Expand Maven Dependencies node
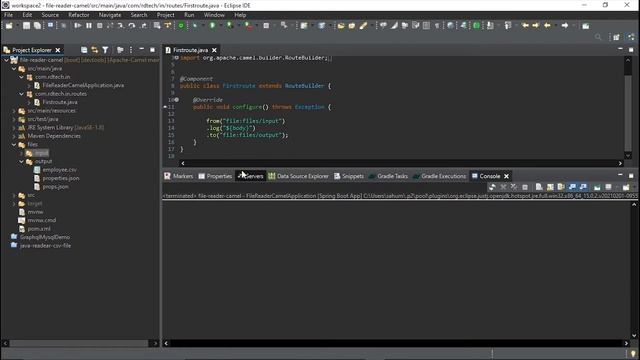 14,136
